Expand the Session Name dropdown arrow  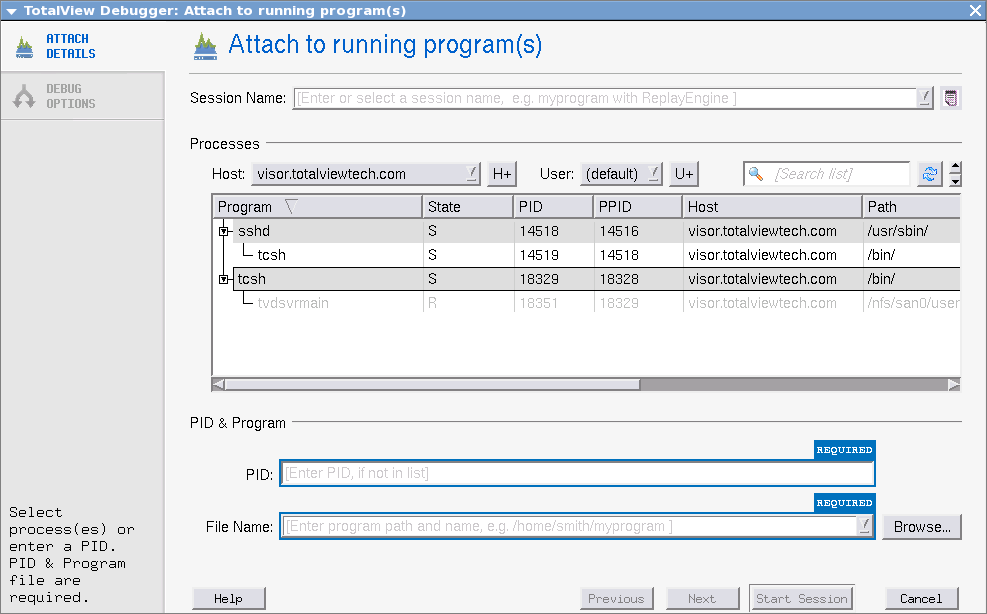click(925, 98)
